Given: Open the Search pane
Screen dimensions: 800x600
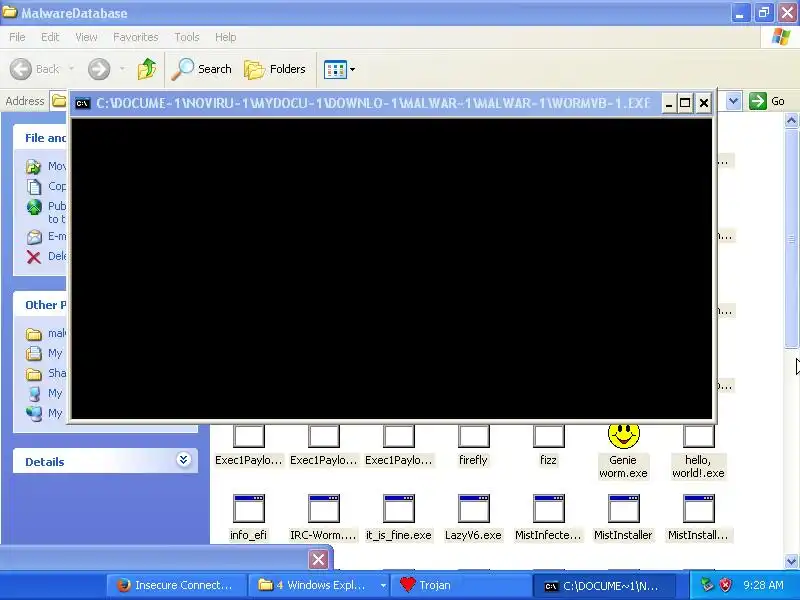Looking at the screenshot, I should (x=202, y=69).
